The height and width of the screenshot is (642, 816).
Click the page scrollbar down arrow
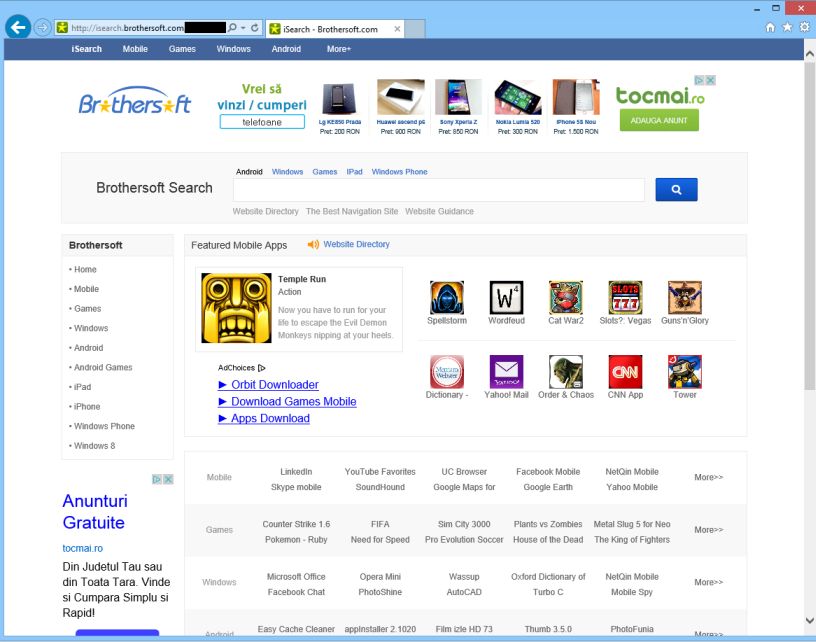tap(810, 620)
